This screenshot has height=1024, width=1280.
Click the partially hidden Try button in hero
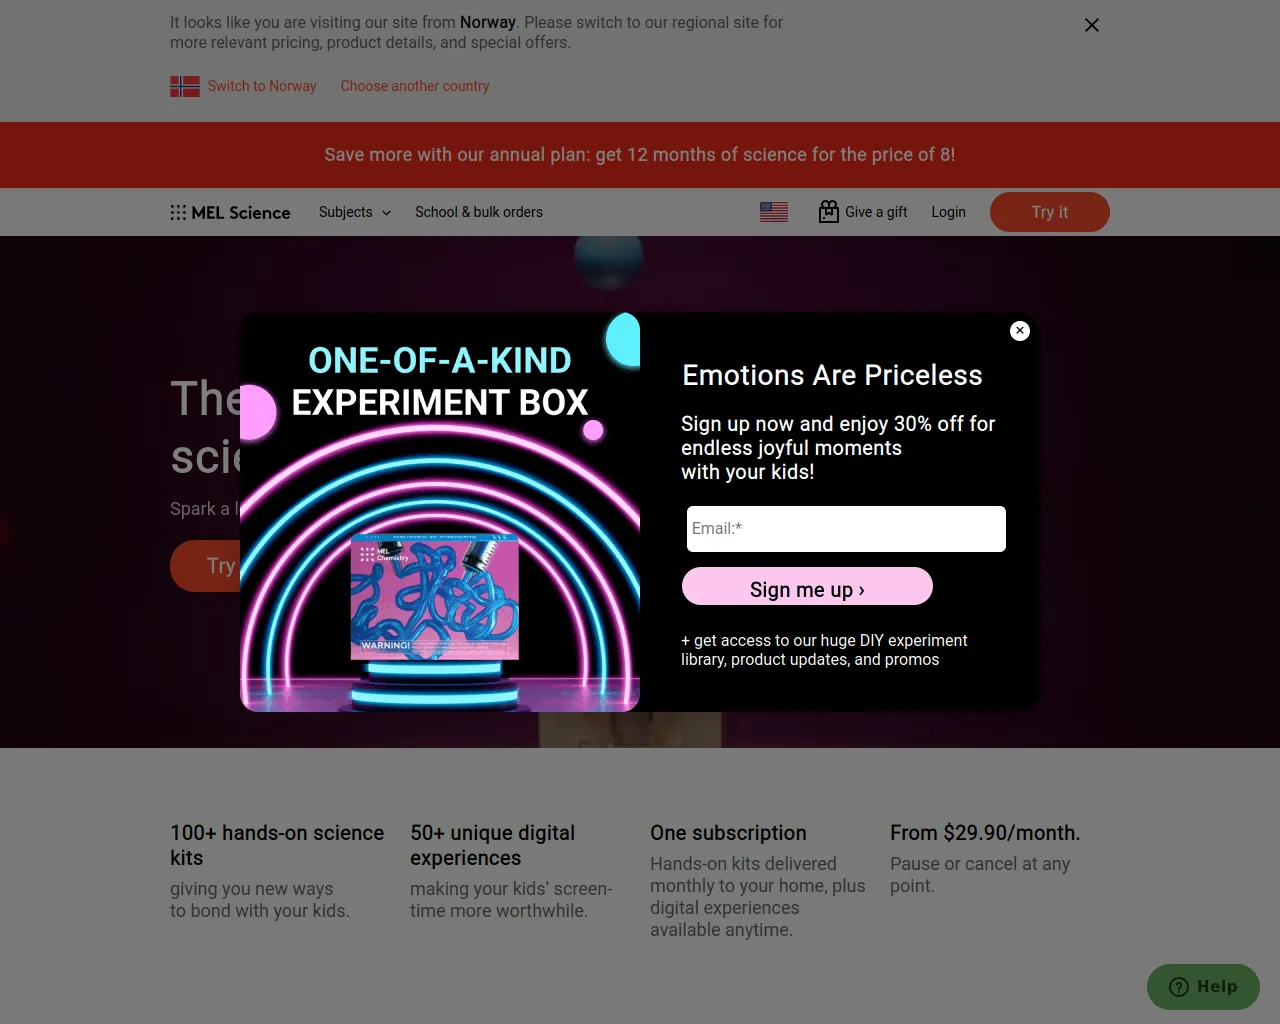coord(206,566)
